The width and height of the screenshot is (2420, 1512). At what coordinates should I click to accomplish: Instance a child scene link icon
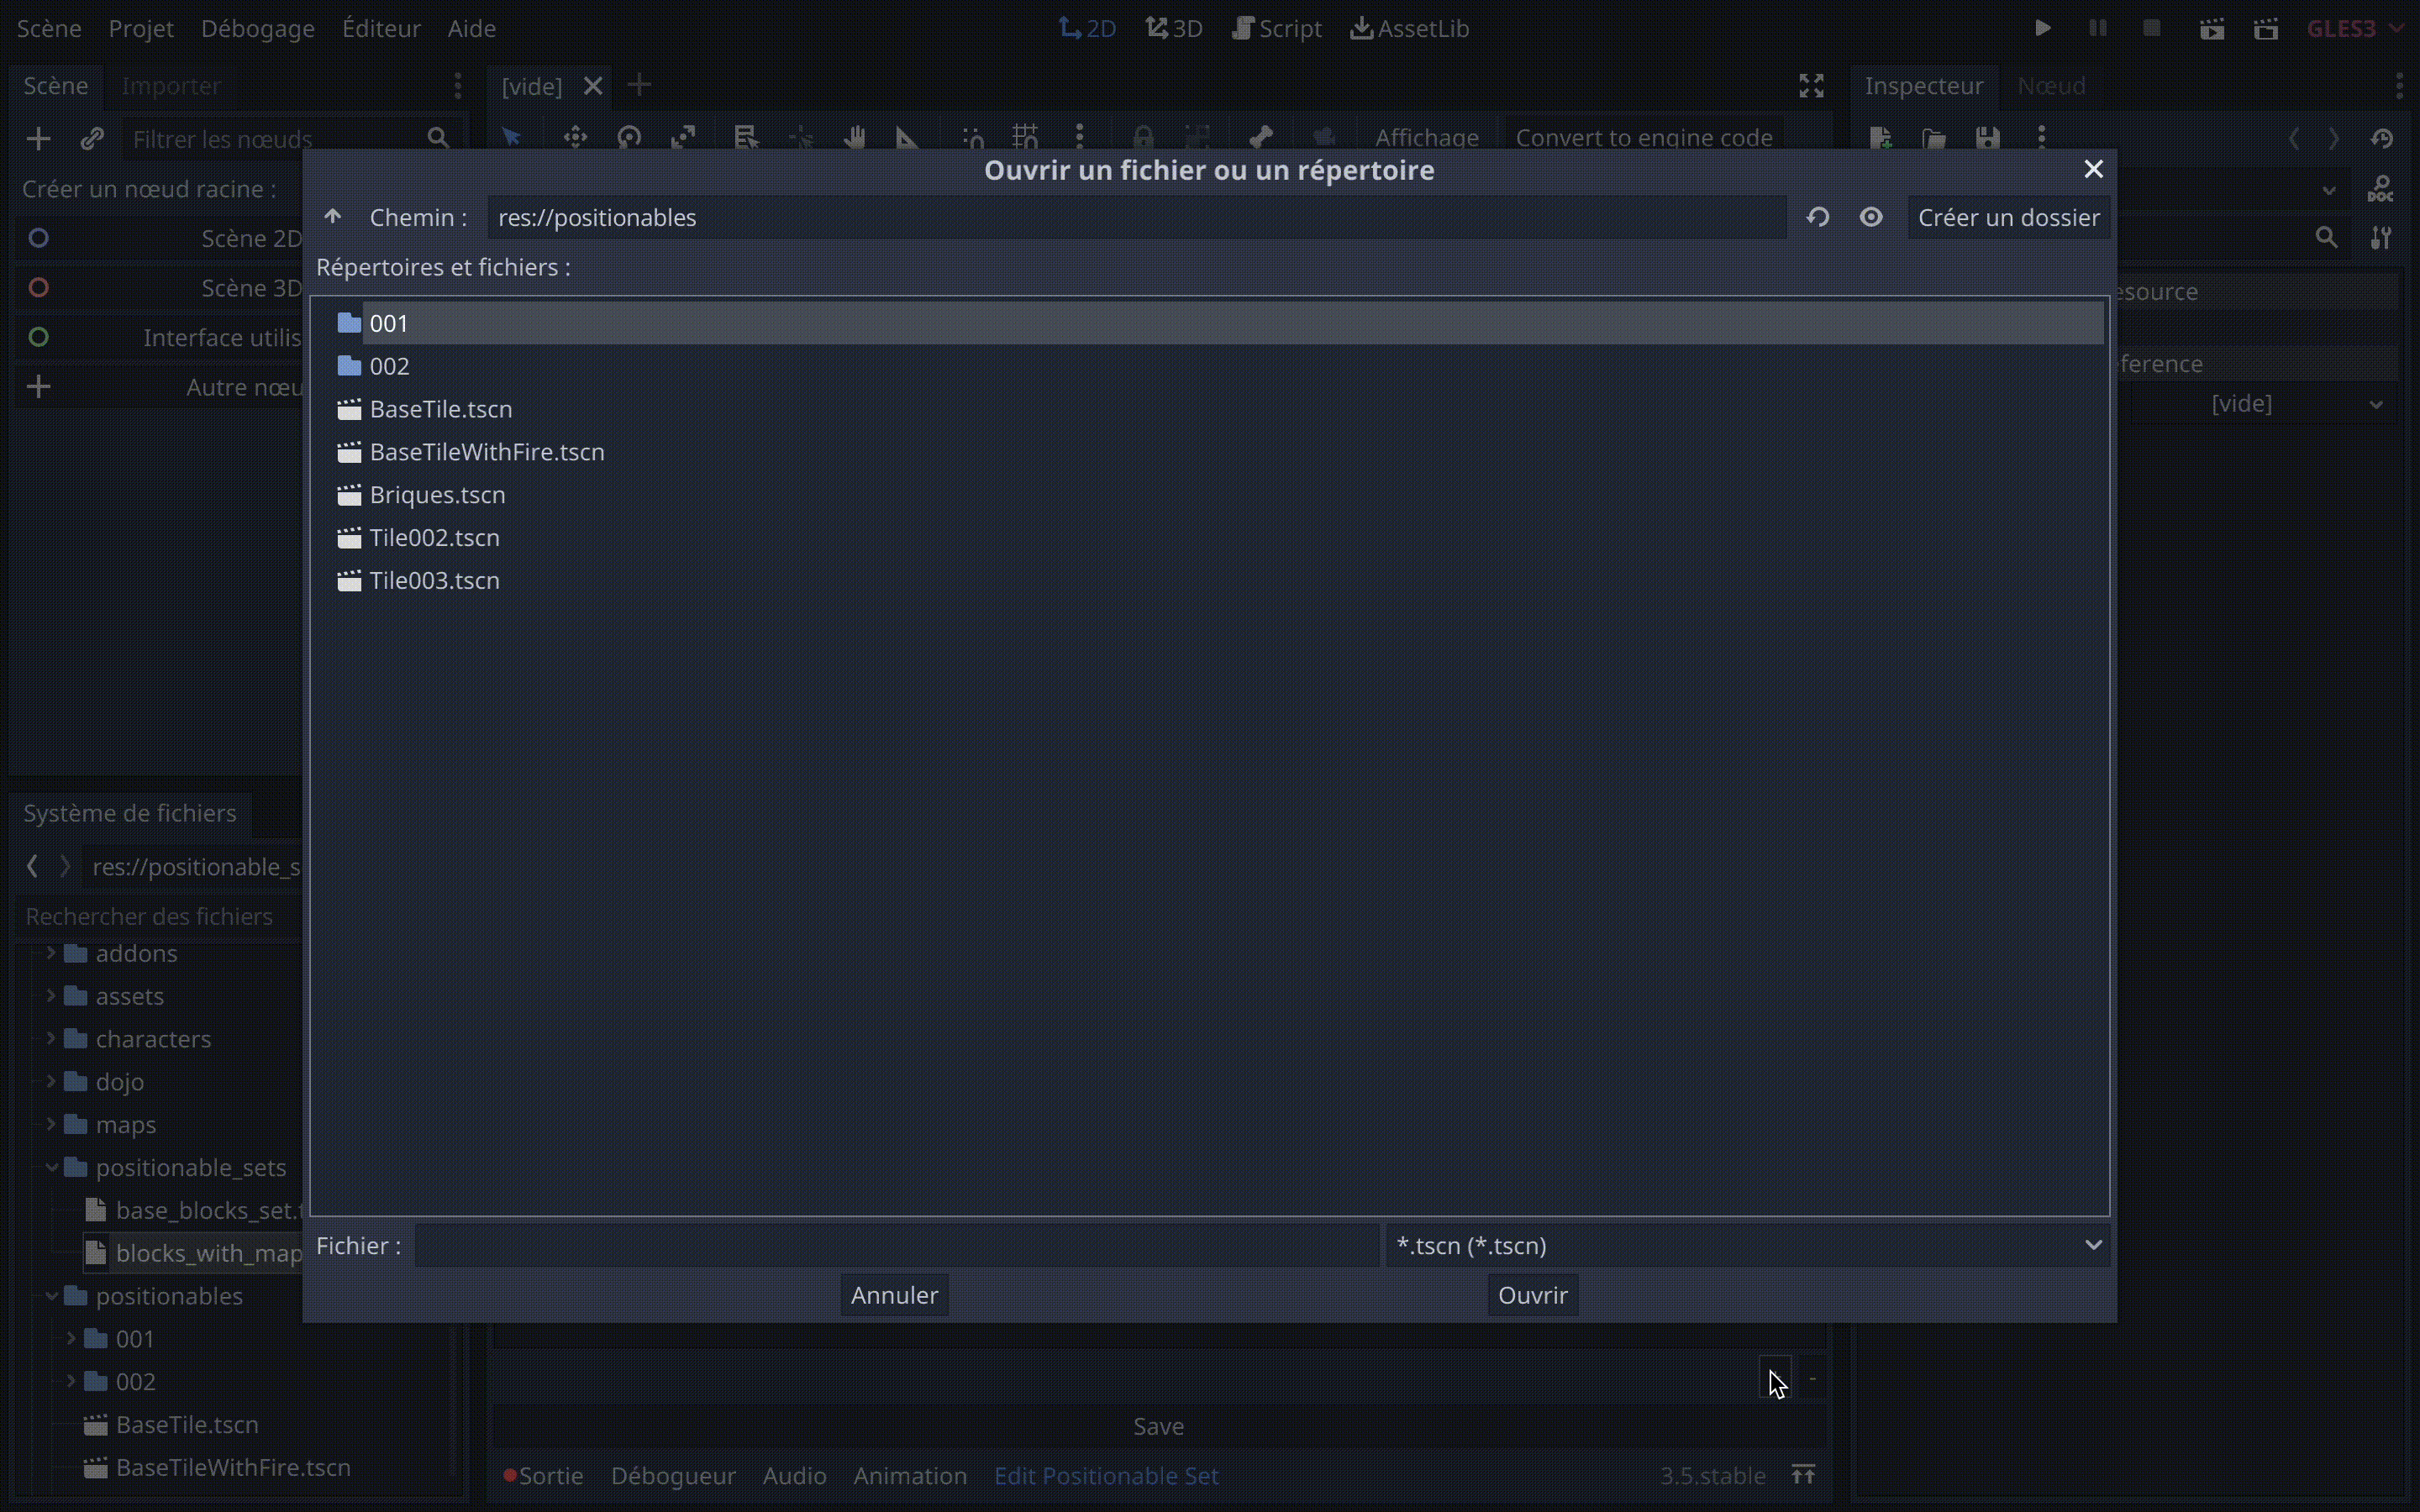(92, 138)
